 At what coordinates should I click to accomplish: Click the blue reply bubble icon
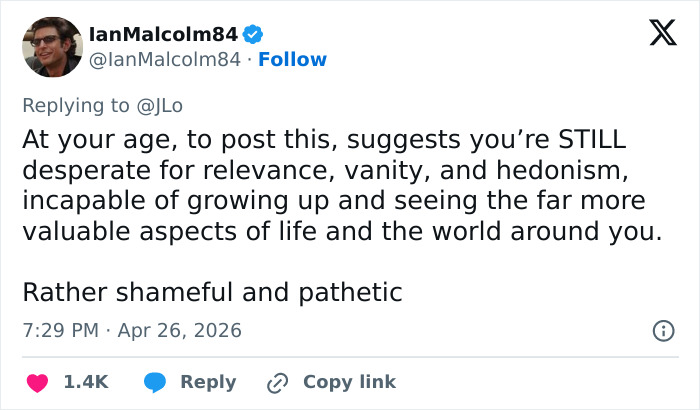point(154,382)
